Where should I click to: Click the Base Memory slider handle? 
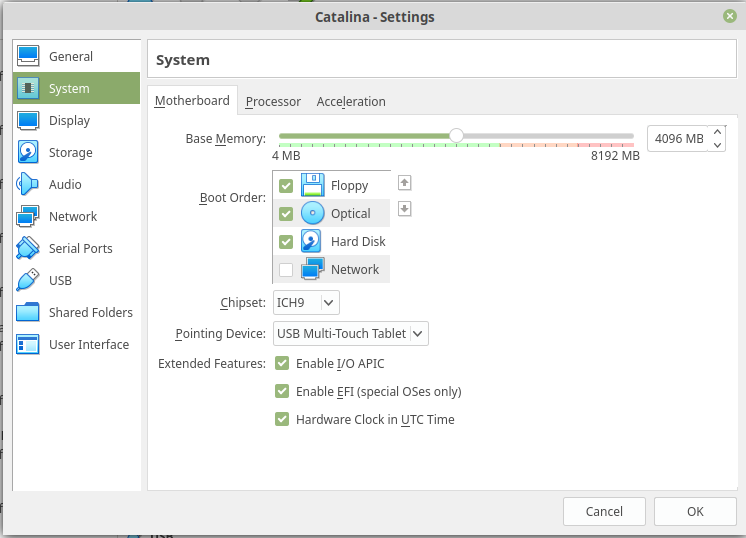(456, 136)
